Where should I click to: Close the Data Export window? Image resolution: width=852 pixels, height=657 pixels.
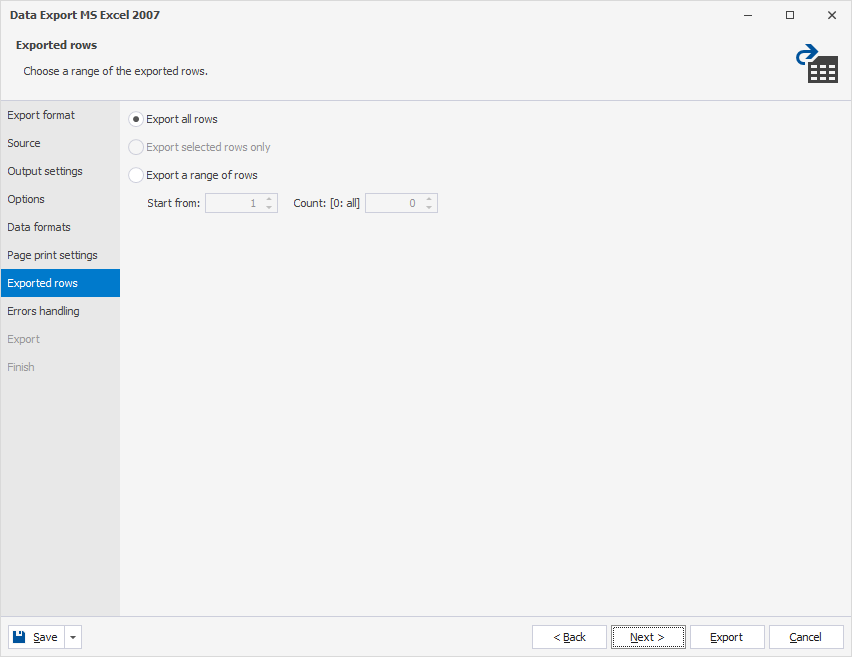click(x=832, y=15)
